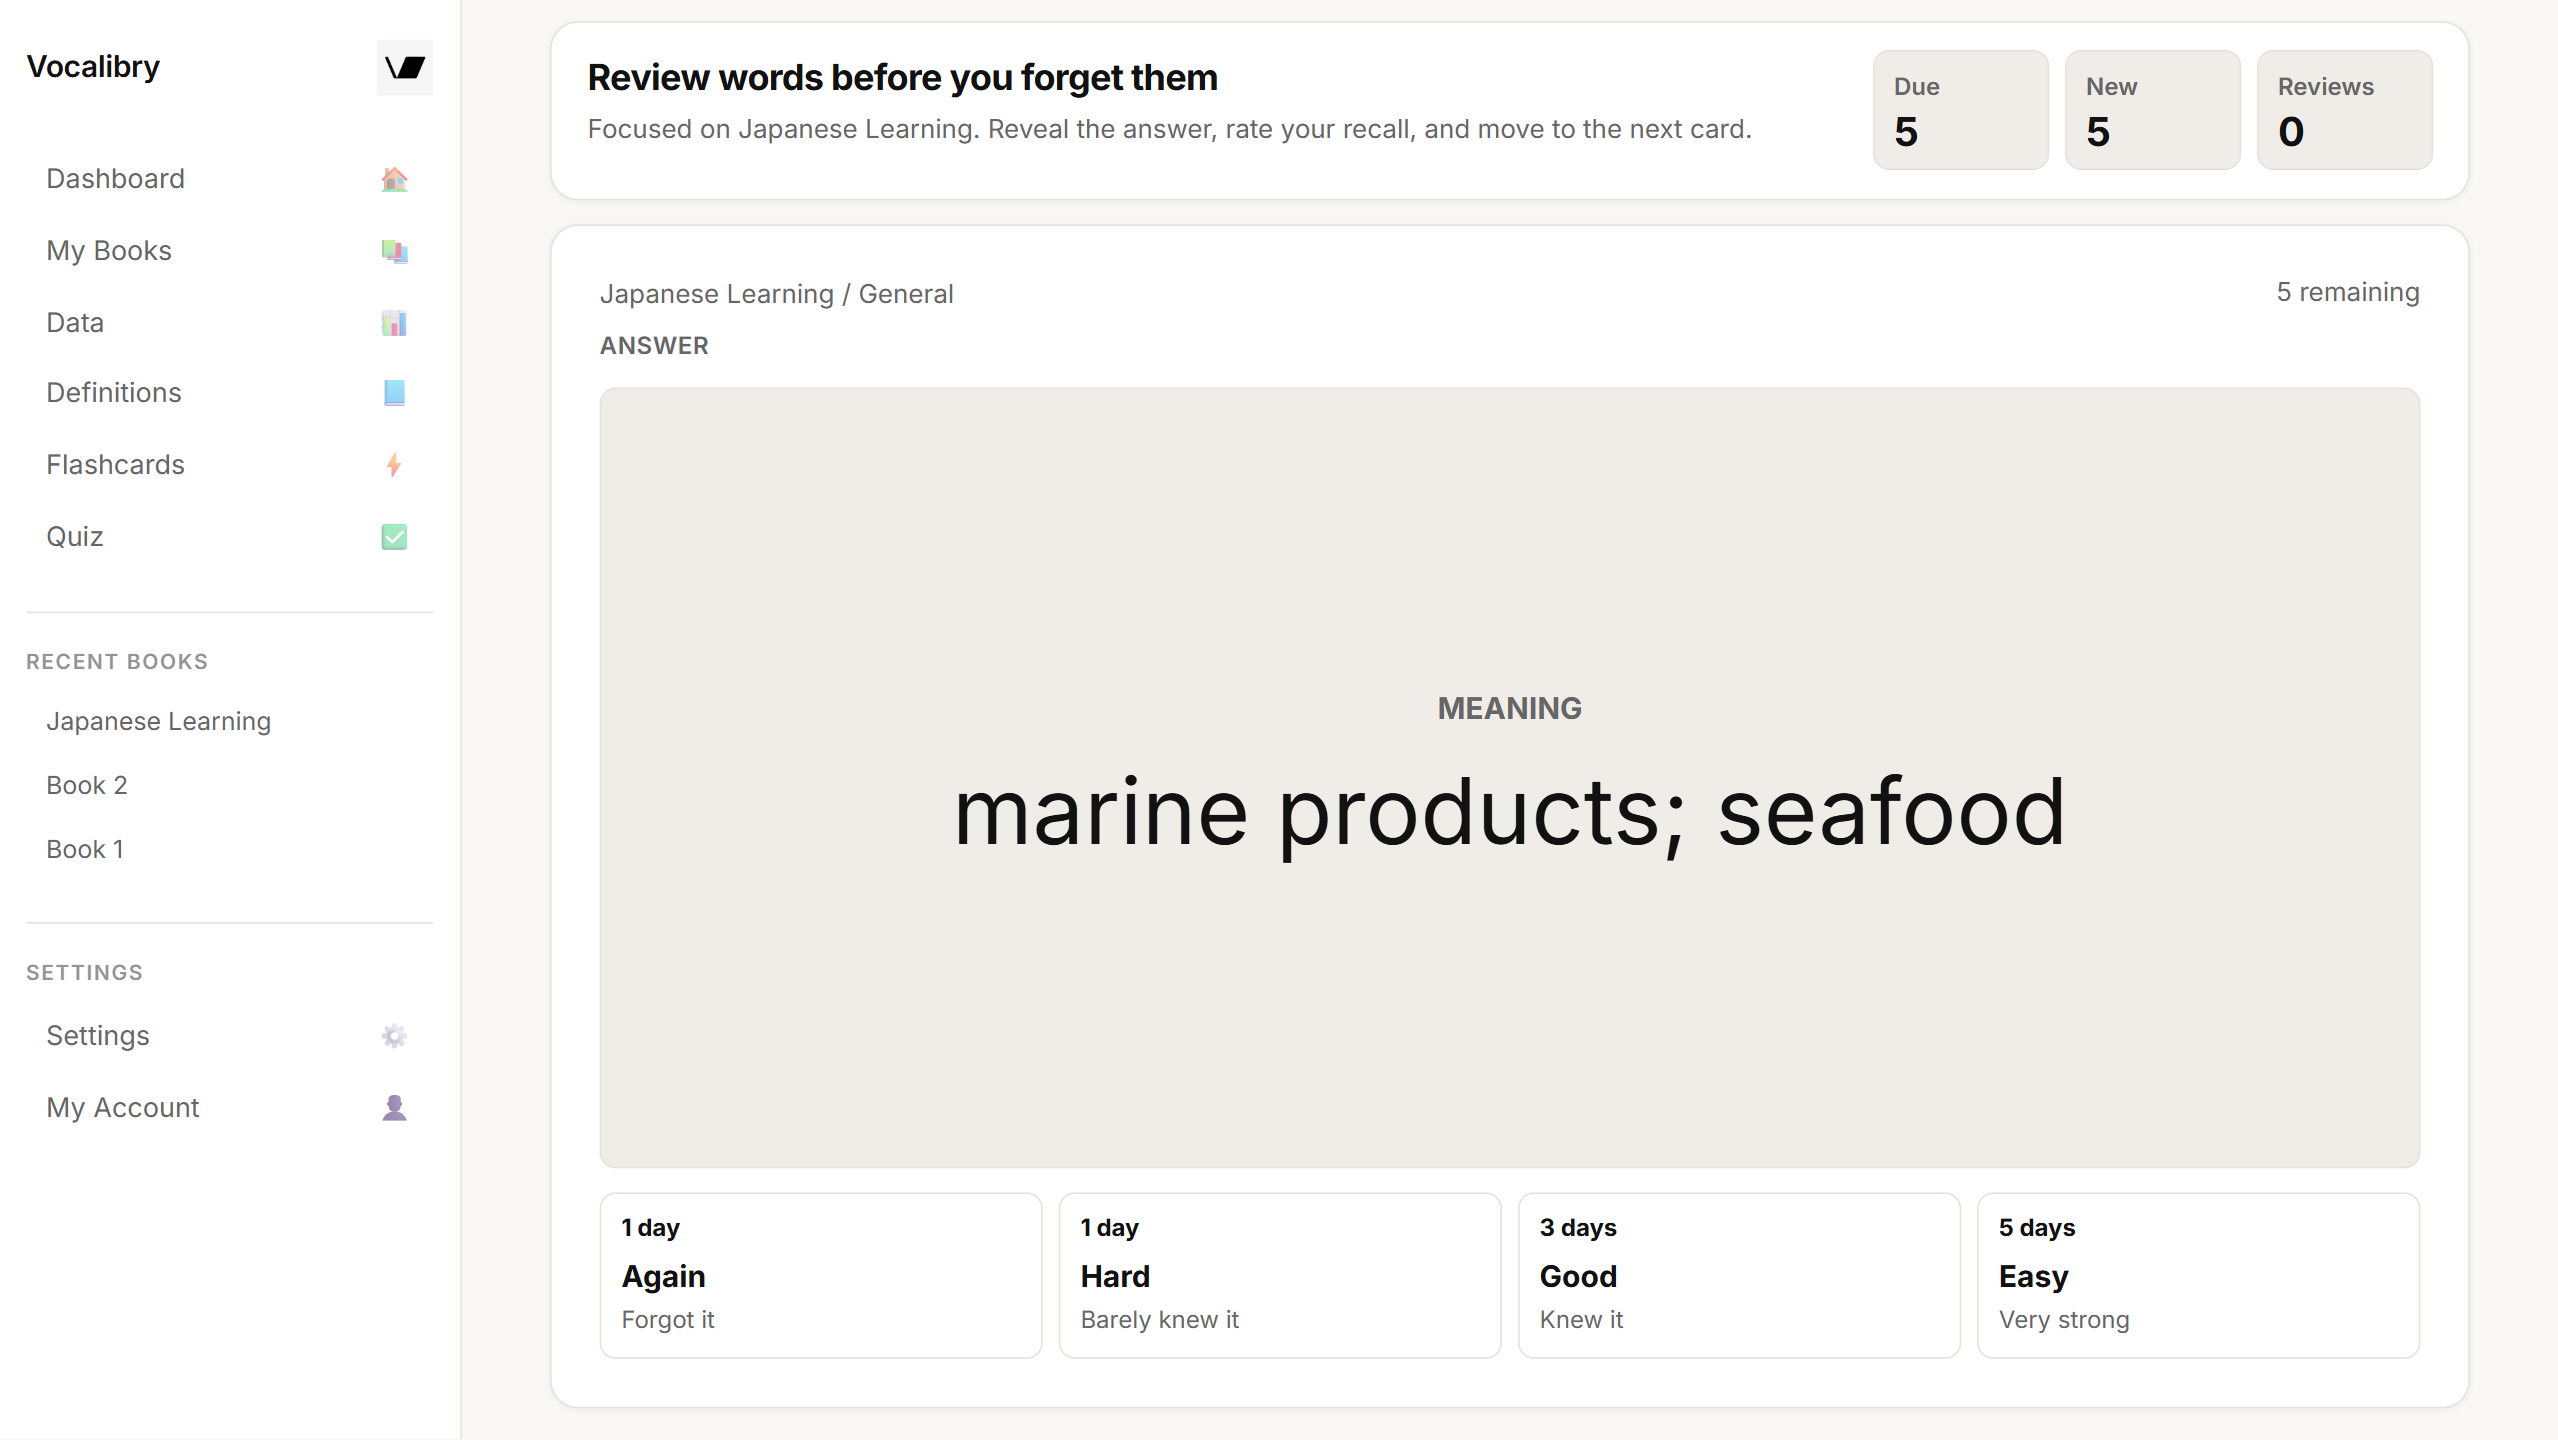Navigate to Definitions
This screenshot has width=2558, height=1440.
point(229,393)
